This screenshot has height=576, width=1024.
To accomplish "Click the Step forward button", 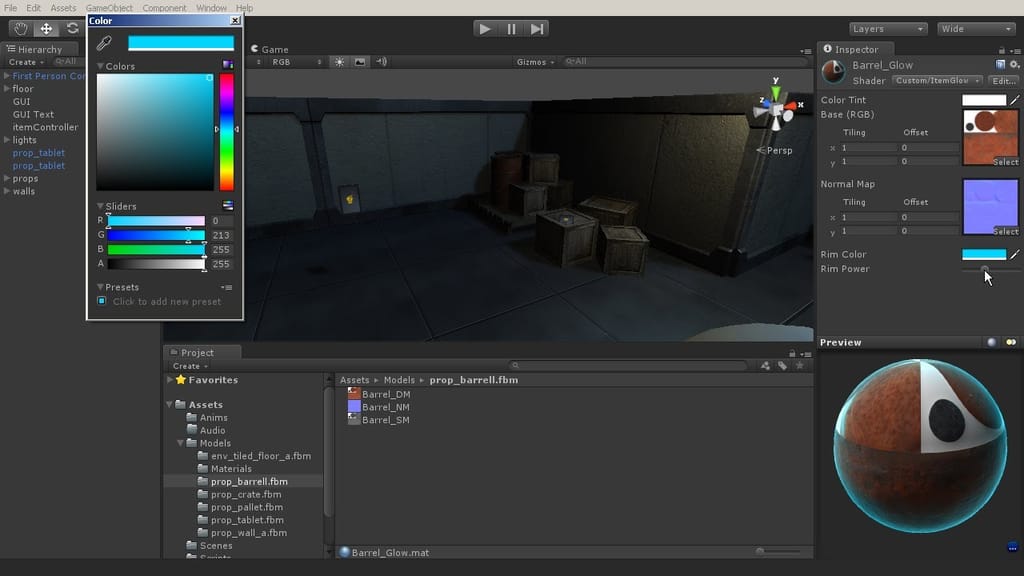I will point(538,29).
